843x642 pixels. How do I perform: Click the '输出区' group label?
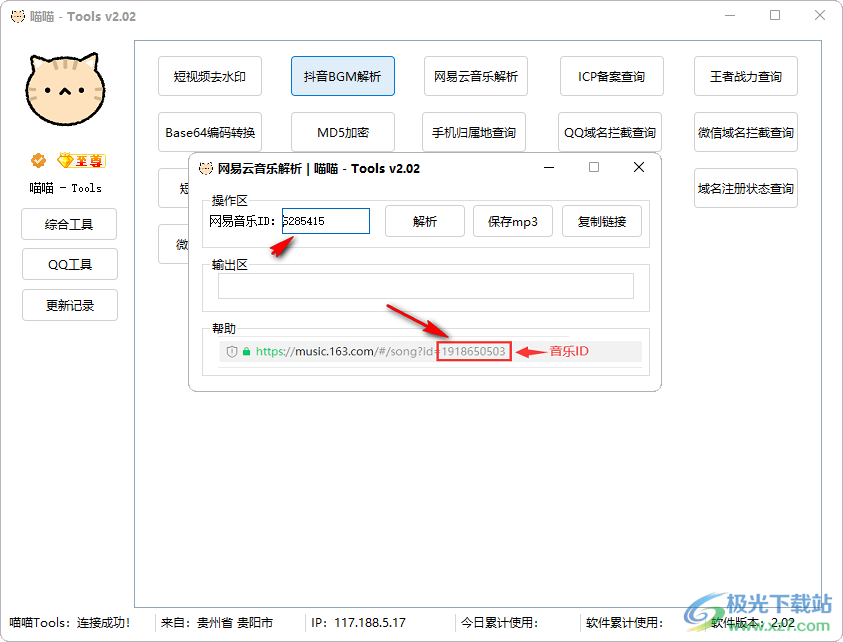coord(230,265)
